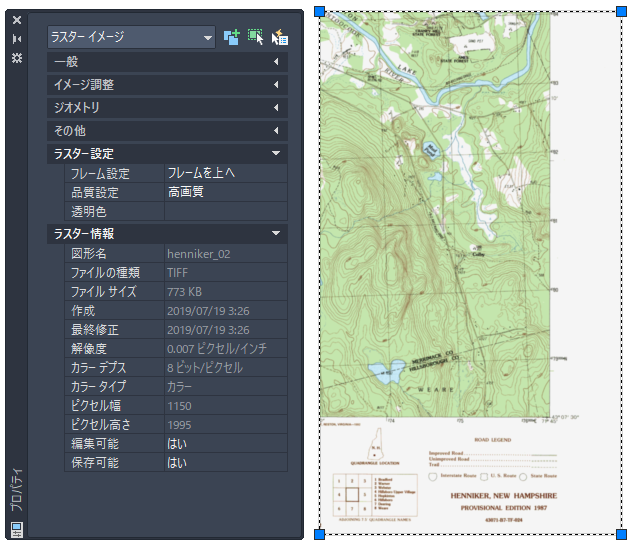The width and height of the screenshot is (630, 545).
Task: Click the 最終修正 date value
Action: click(226, 330)
